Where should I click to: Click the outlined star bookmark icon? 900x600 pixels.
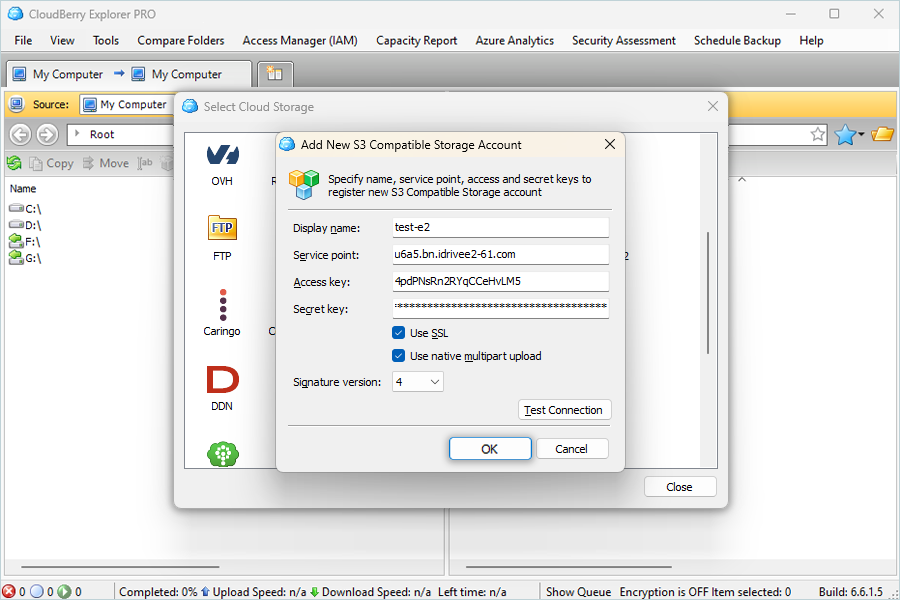tap(818, 134)
